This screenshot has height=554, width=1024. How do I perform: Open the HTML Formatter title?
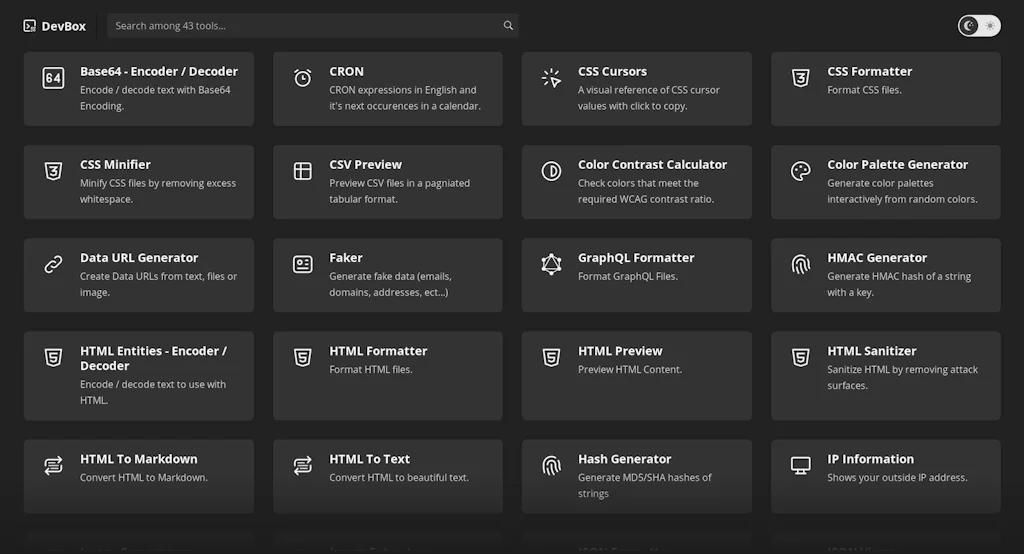coord(377,351)
